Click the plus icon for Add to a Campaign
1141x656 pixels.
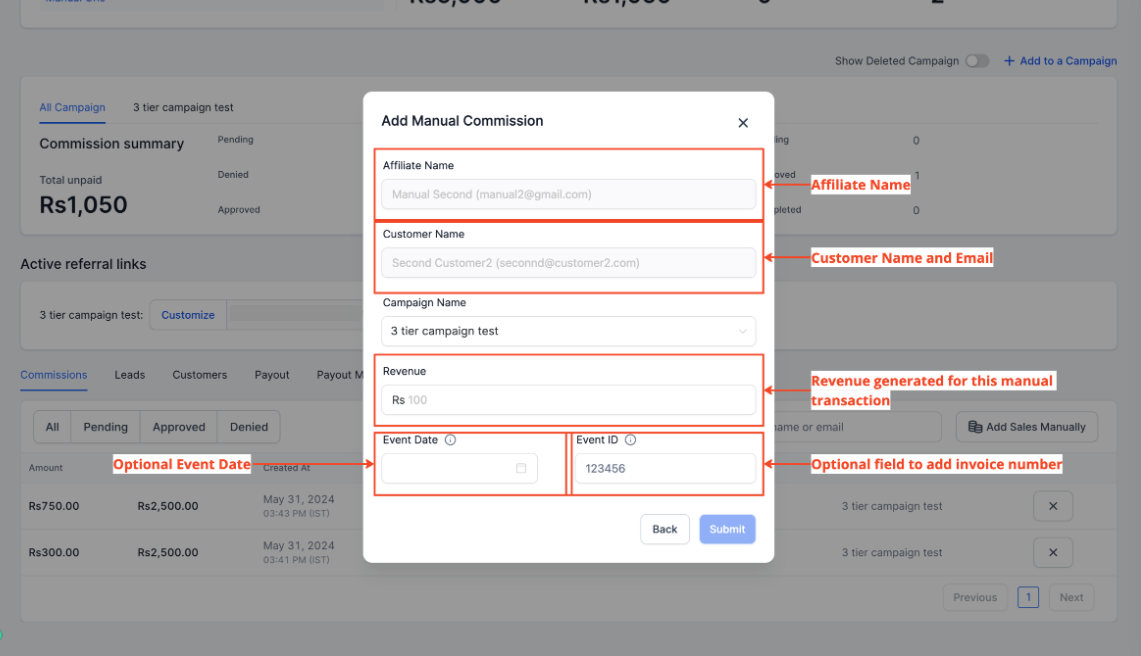(x=1009, y=61)
